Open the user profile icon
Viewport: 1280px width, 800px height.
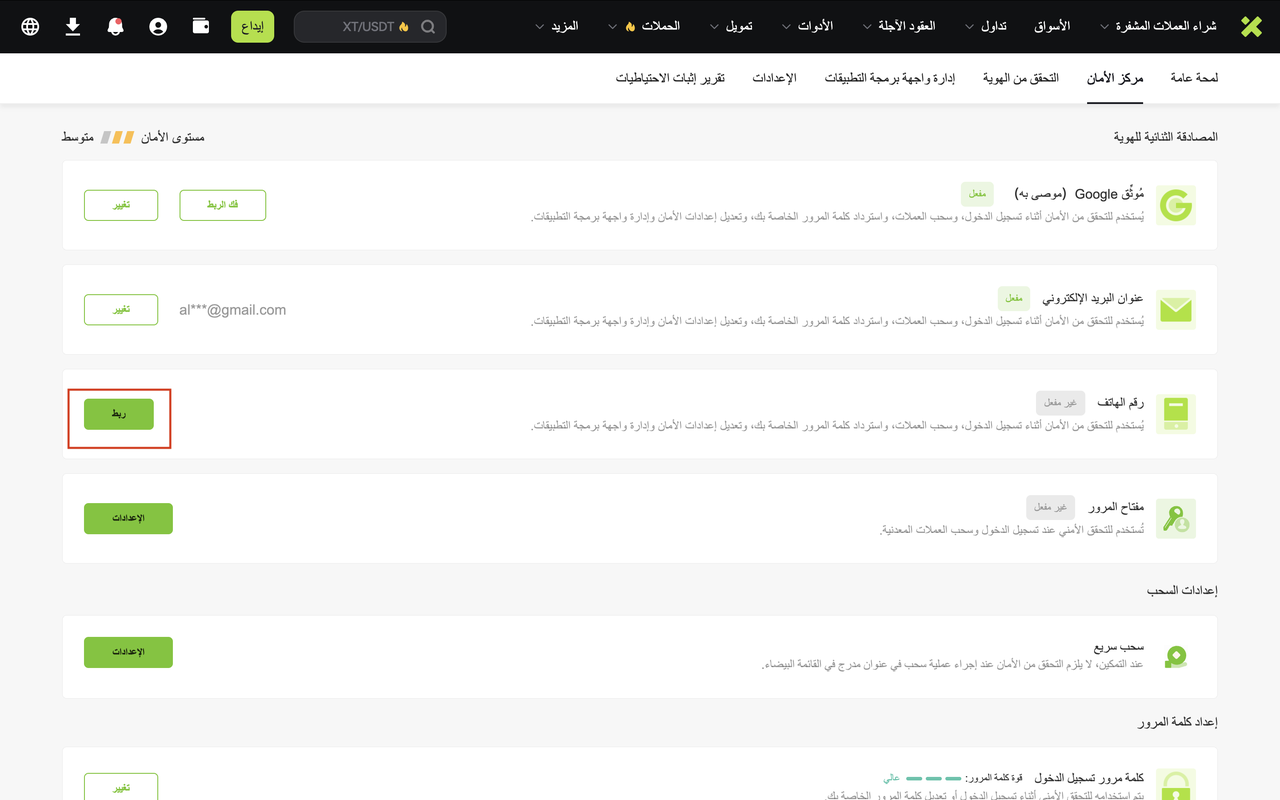coord(158,27)
